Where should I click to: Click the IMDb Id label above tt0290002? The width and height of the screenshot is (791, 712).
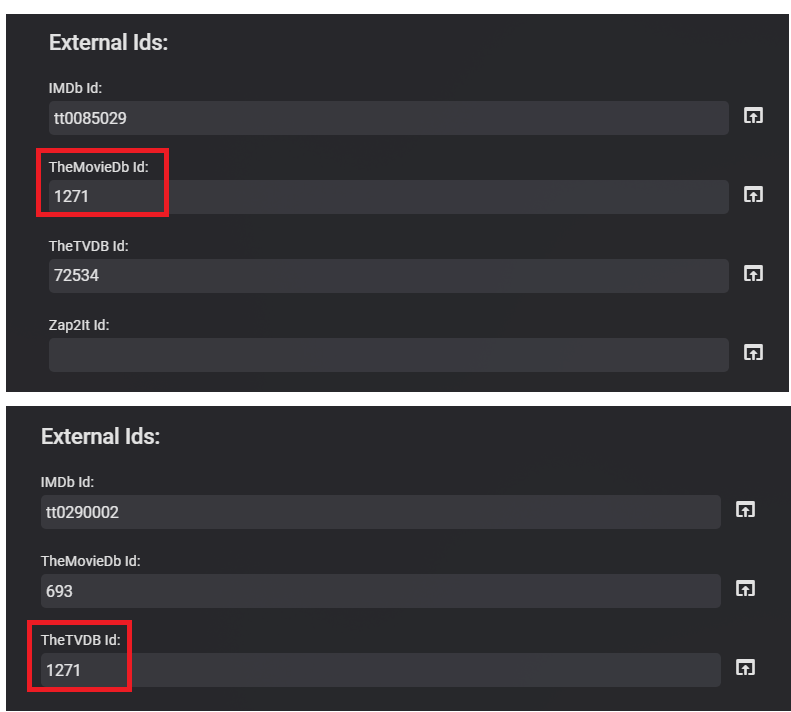coord(67,482)
